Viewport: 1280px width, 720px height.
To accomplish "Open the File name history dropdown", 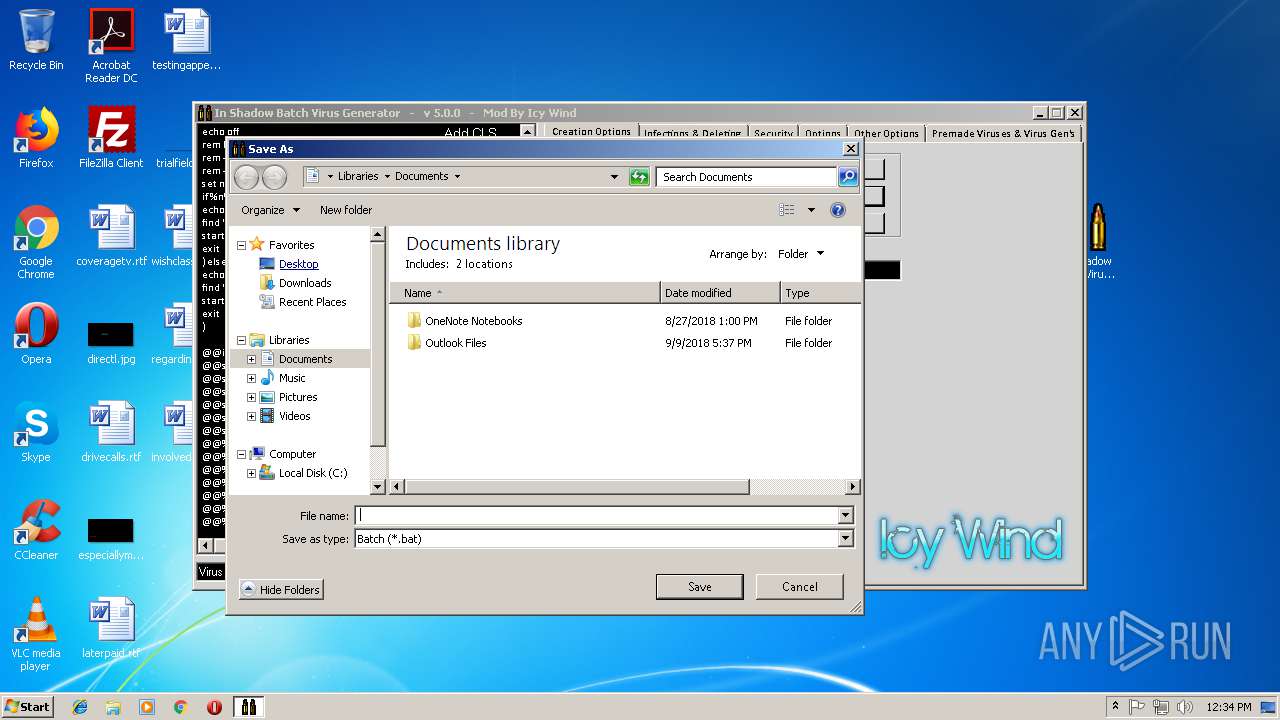I will pos(845,516).
